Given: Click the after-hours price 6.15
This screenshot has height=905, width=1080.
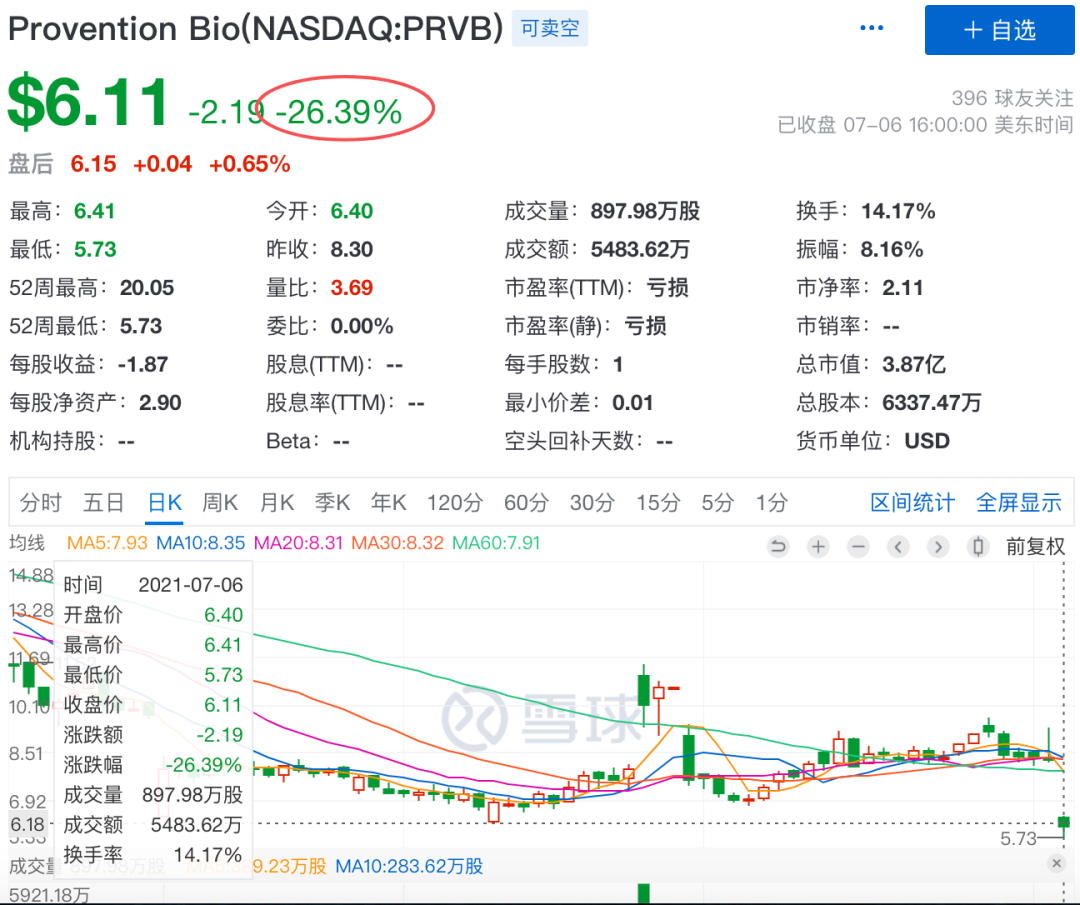Looking at the screenshot, I should [x=93, y=164].
